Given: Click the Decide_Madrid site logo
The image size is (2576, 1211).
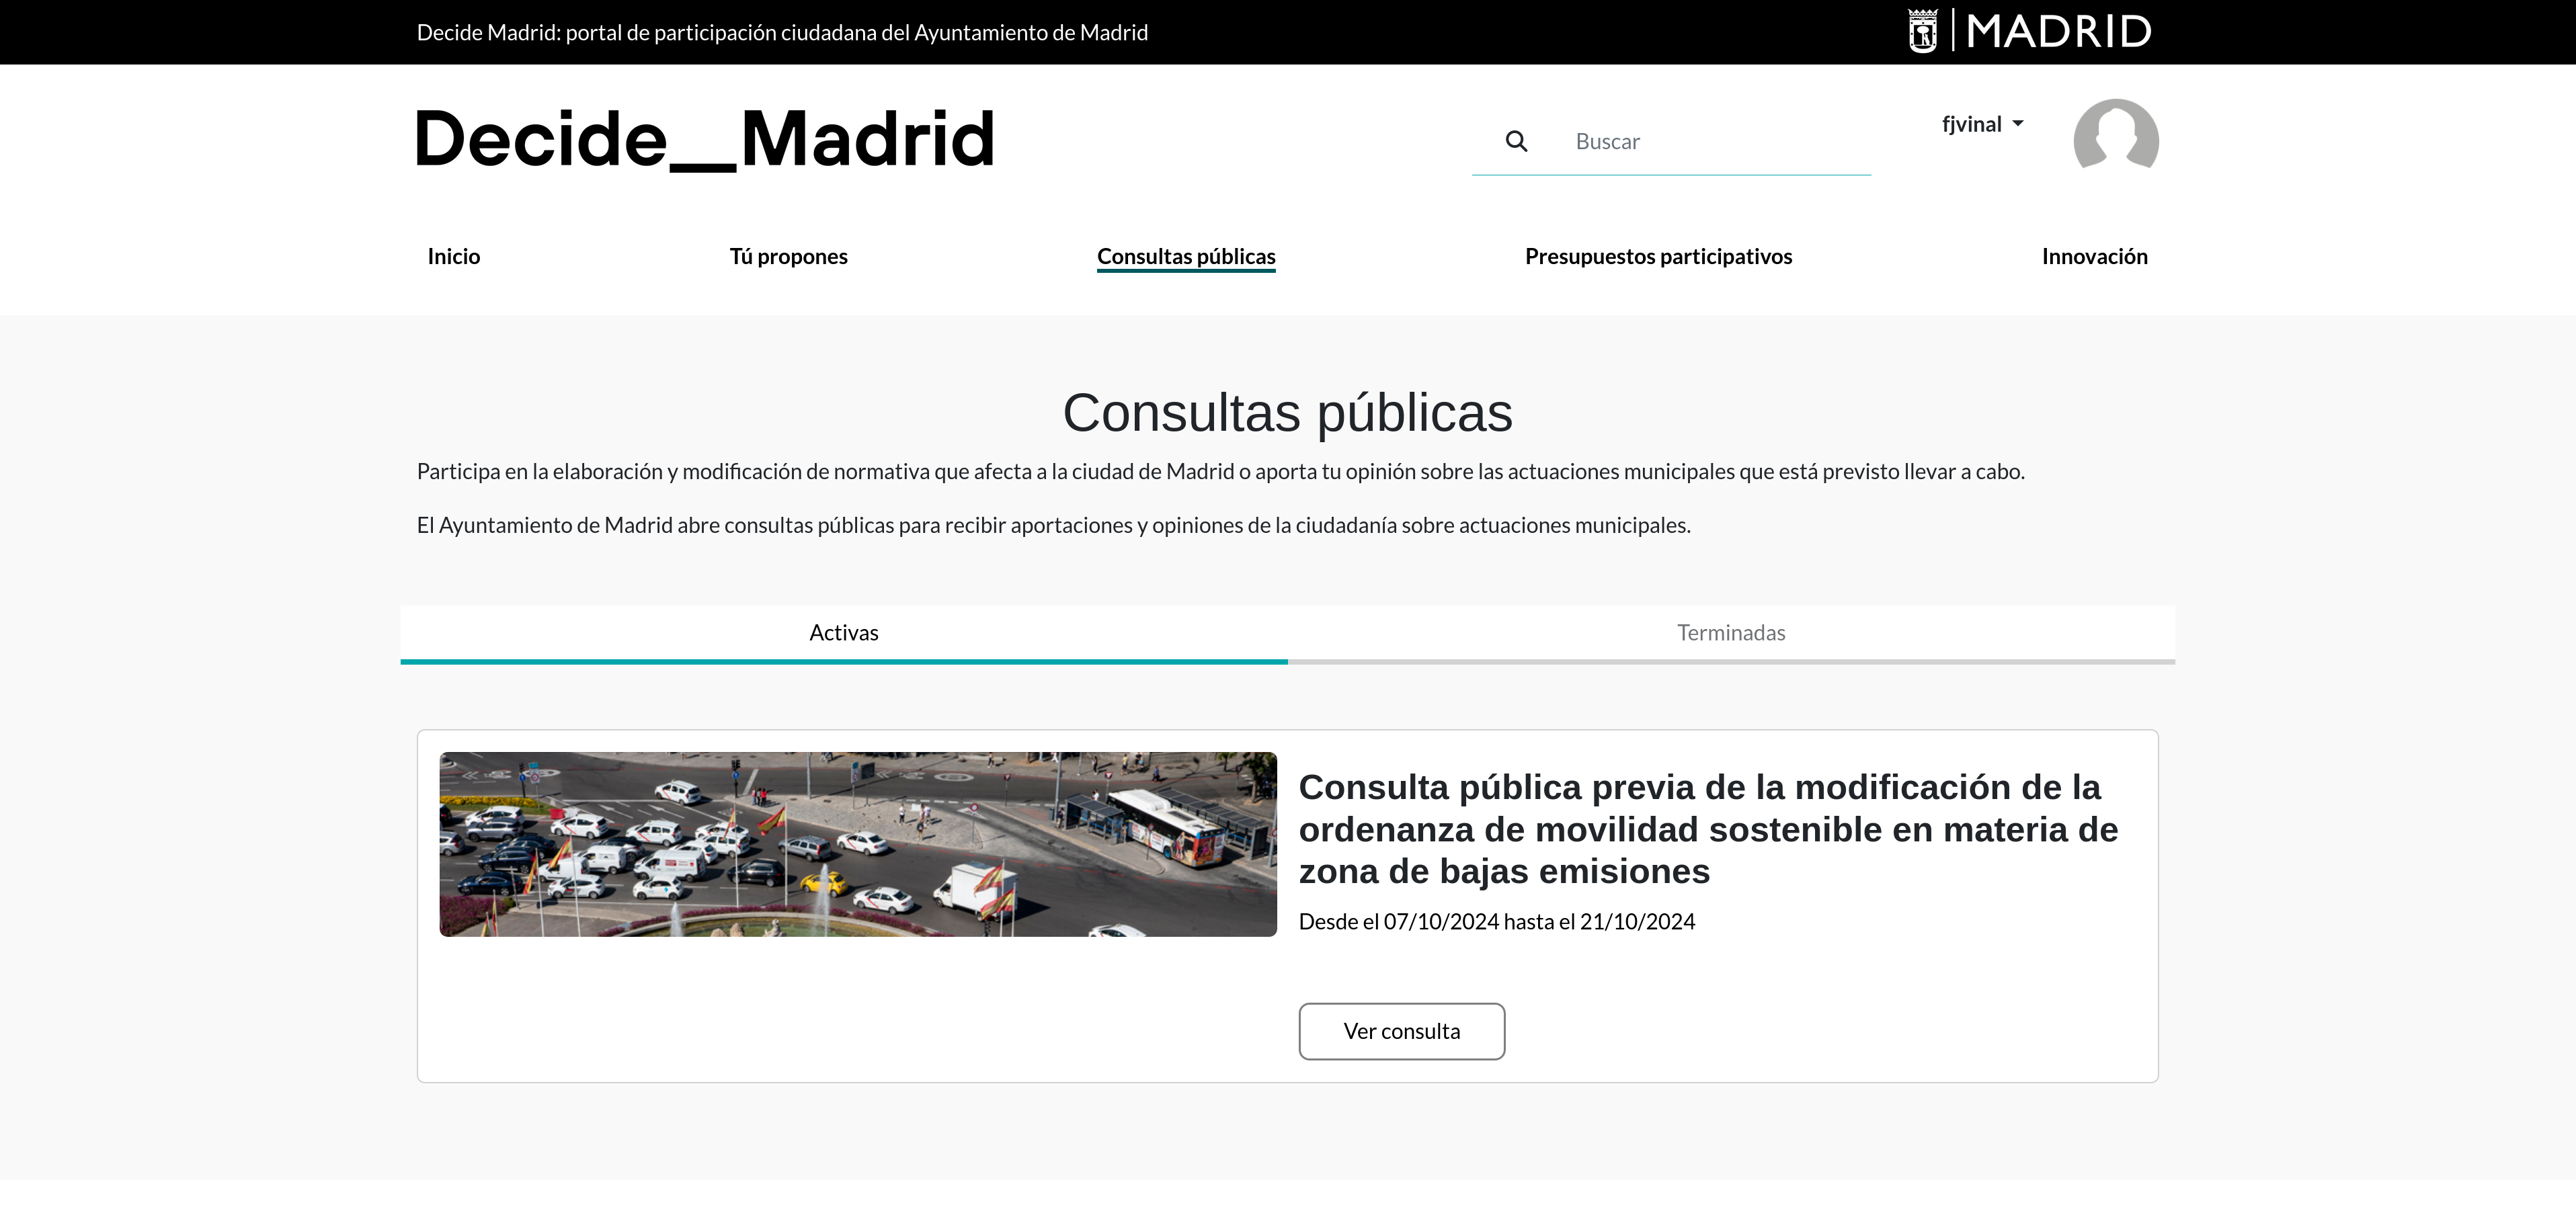Looking at the screenshot, I should [x=705, y=139].
